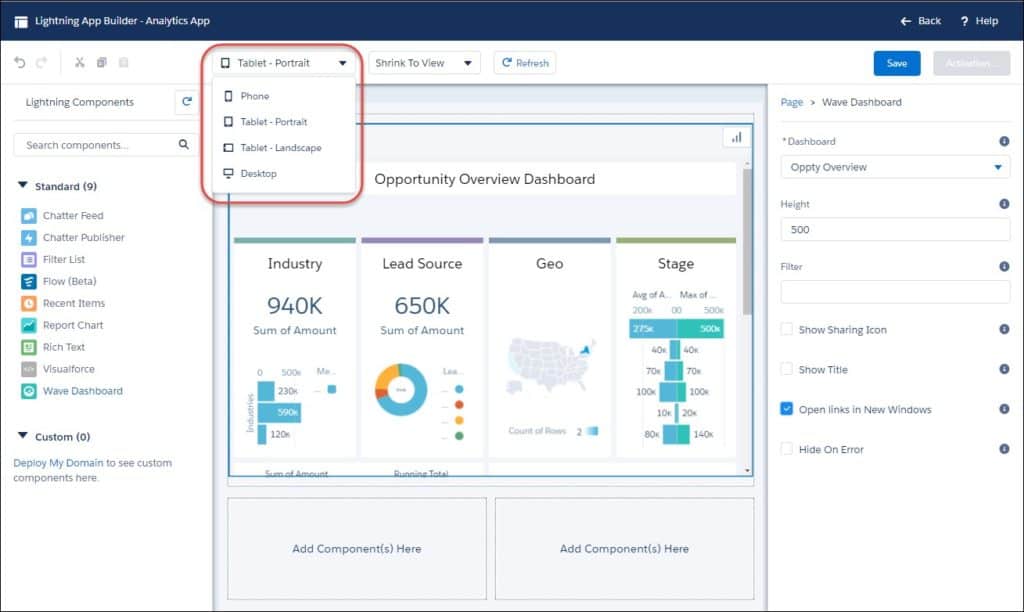Image resolution: width=1024 pixels, height=612 pixels.
Task: Choose Tablet - Landscape from device menu
Action: coord(283,148)
